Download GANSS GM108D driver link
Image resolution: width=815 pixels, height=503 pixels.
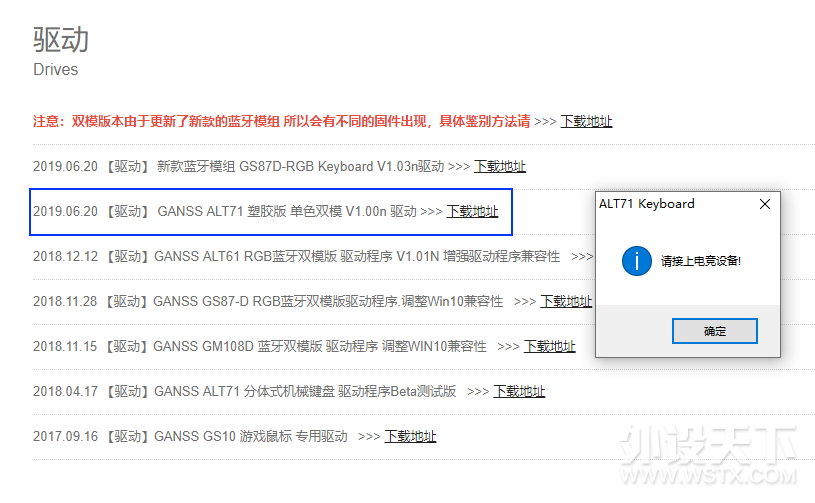click(549, 347)
